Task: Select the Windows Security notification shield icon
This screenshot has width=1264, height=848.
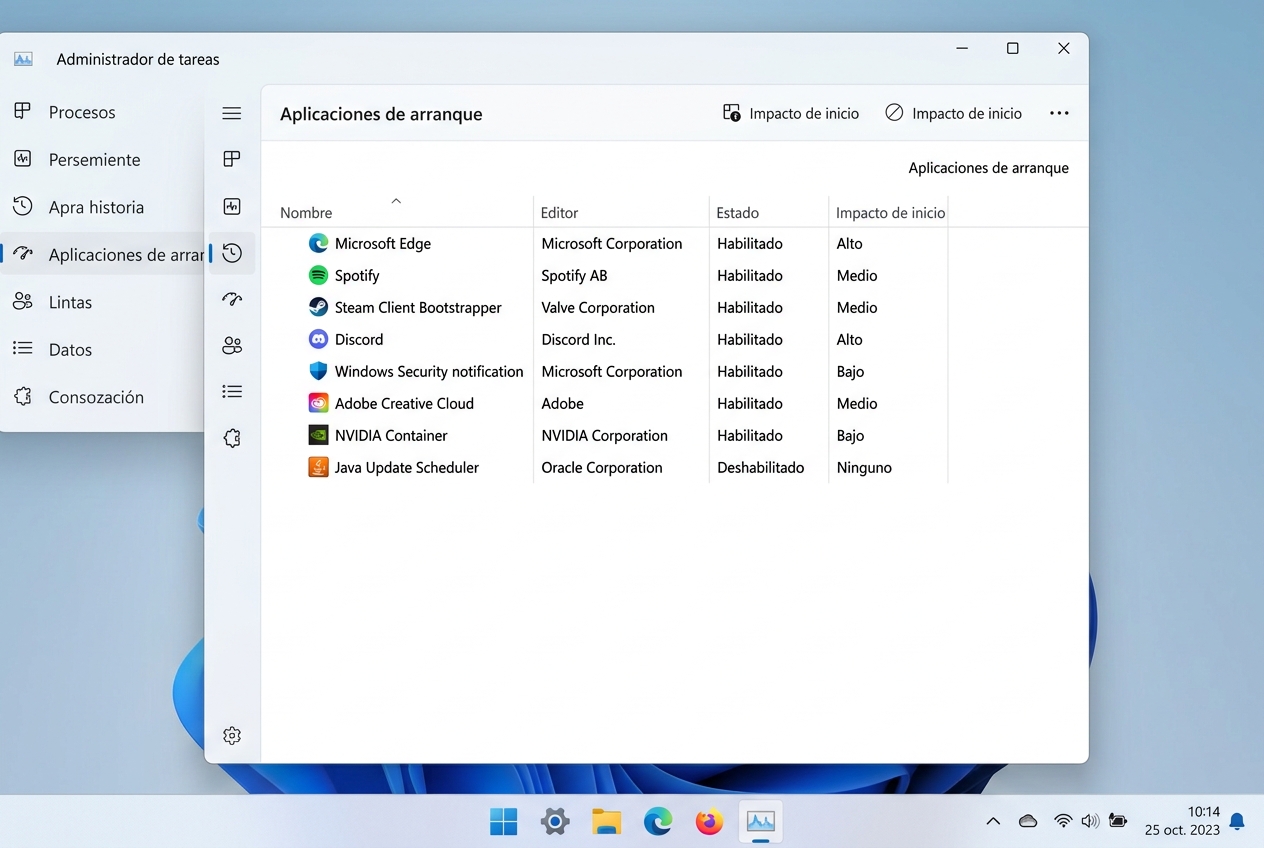Action: click(x=318, y=371)
